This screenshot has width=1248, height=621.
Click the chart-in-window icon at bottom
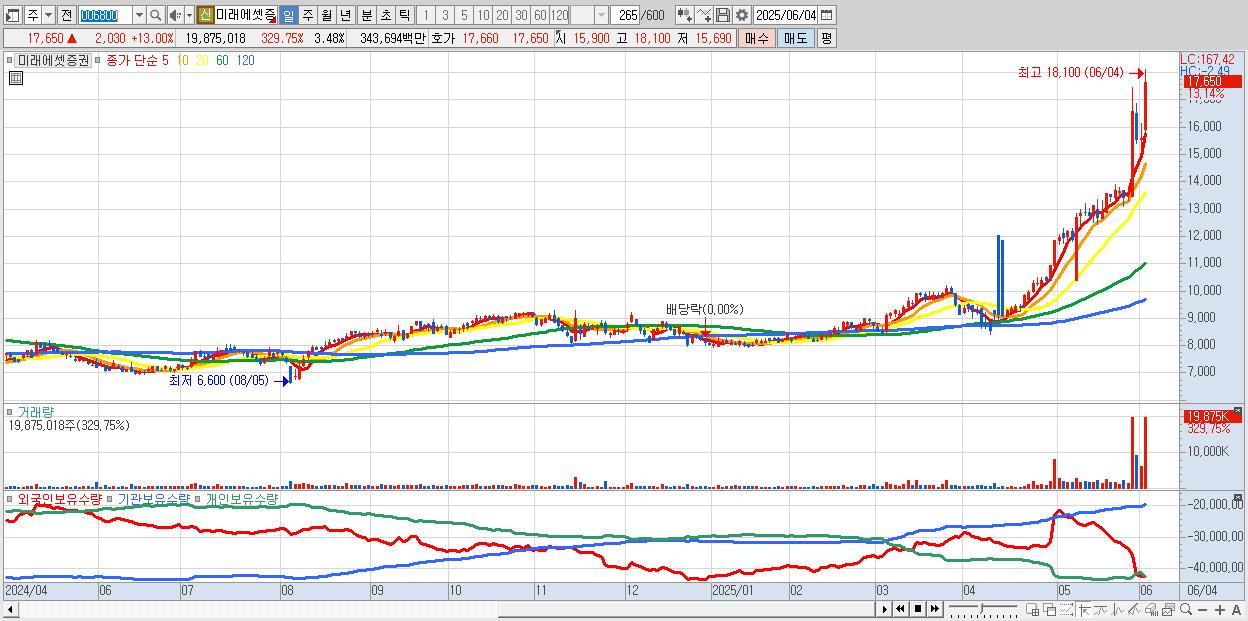(1169, 610)
